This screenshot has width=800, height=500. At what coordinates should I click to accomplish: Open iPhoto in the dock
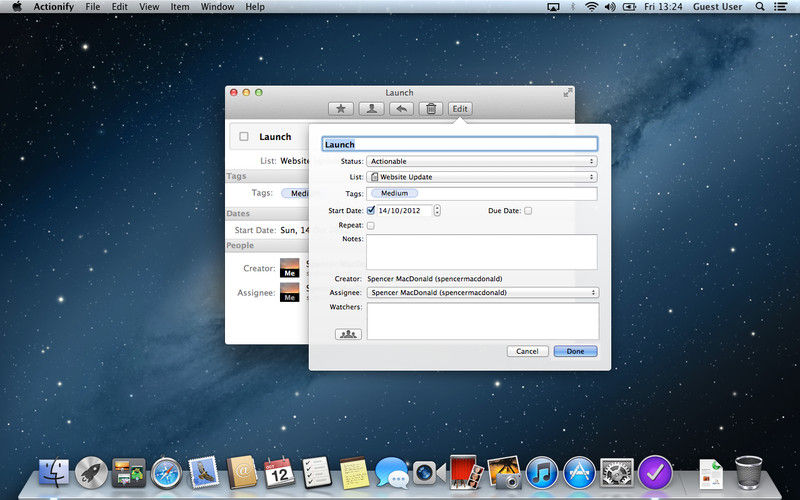504,472
